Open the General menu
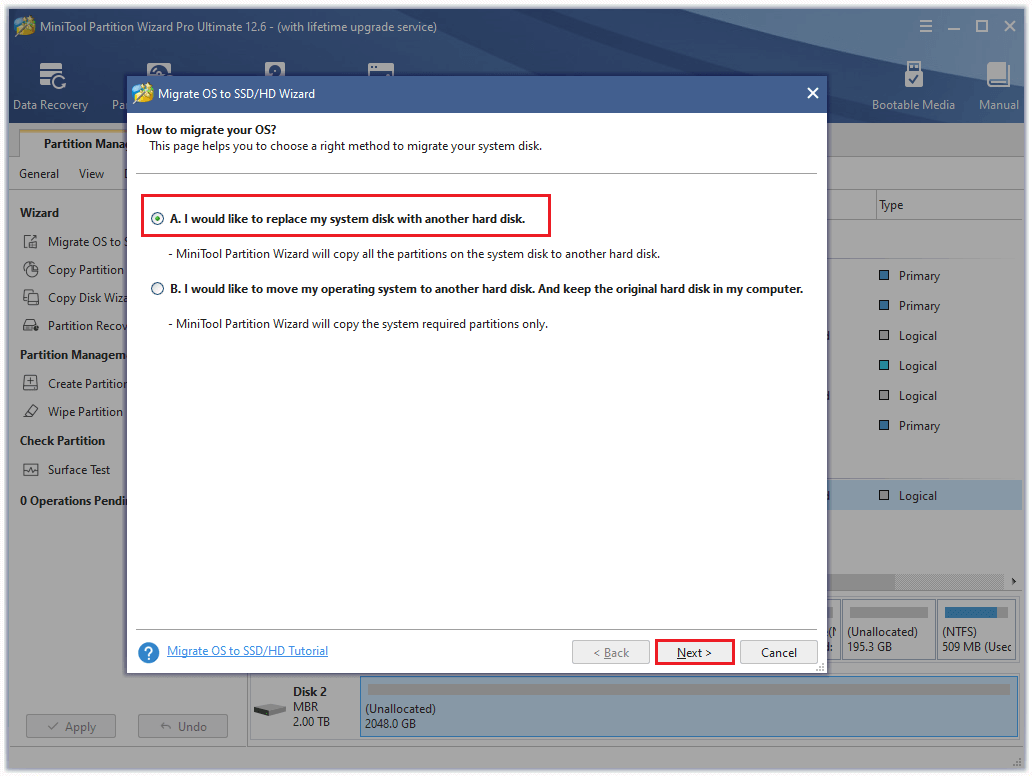 tap(39, 174)
